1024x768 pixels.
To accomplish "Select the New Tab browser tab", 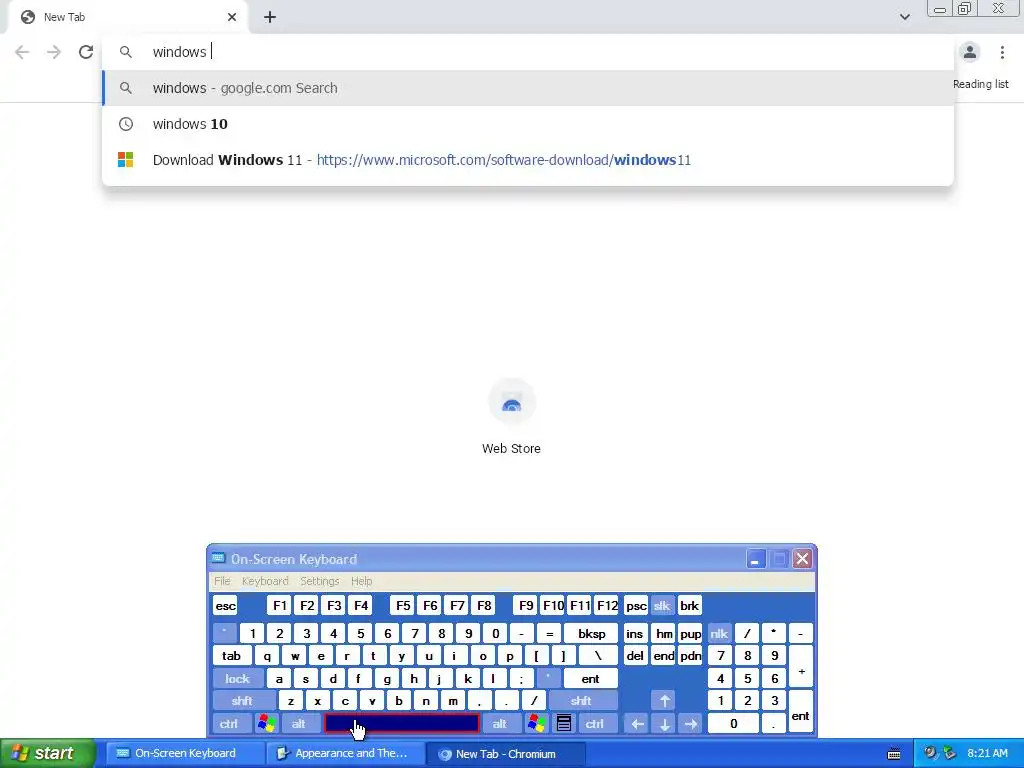I will (127, 17).
